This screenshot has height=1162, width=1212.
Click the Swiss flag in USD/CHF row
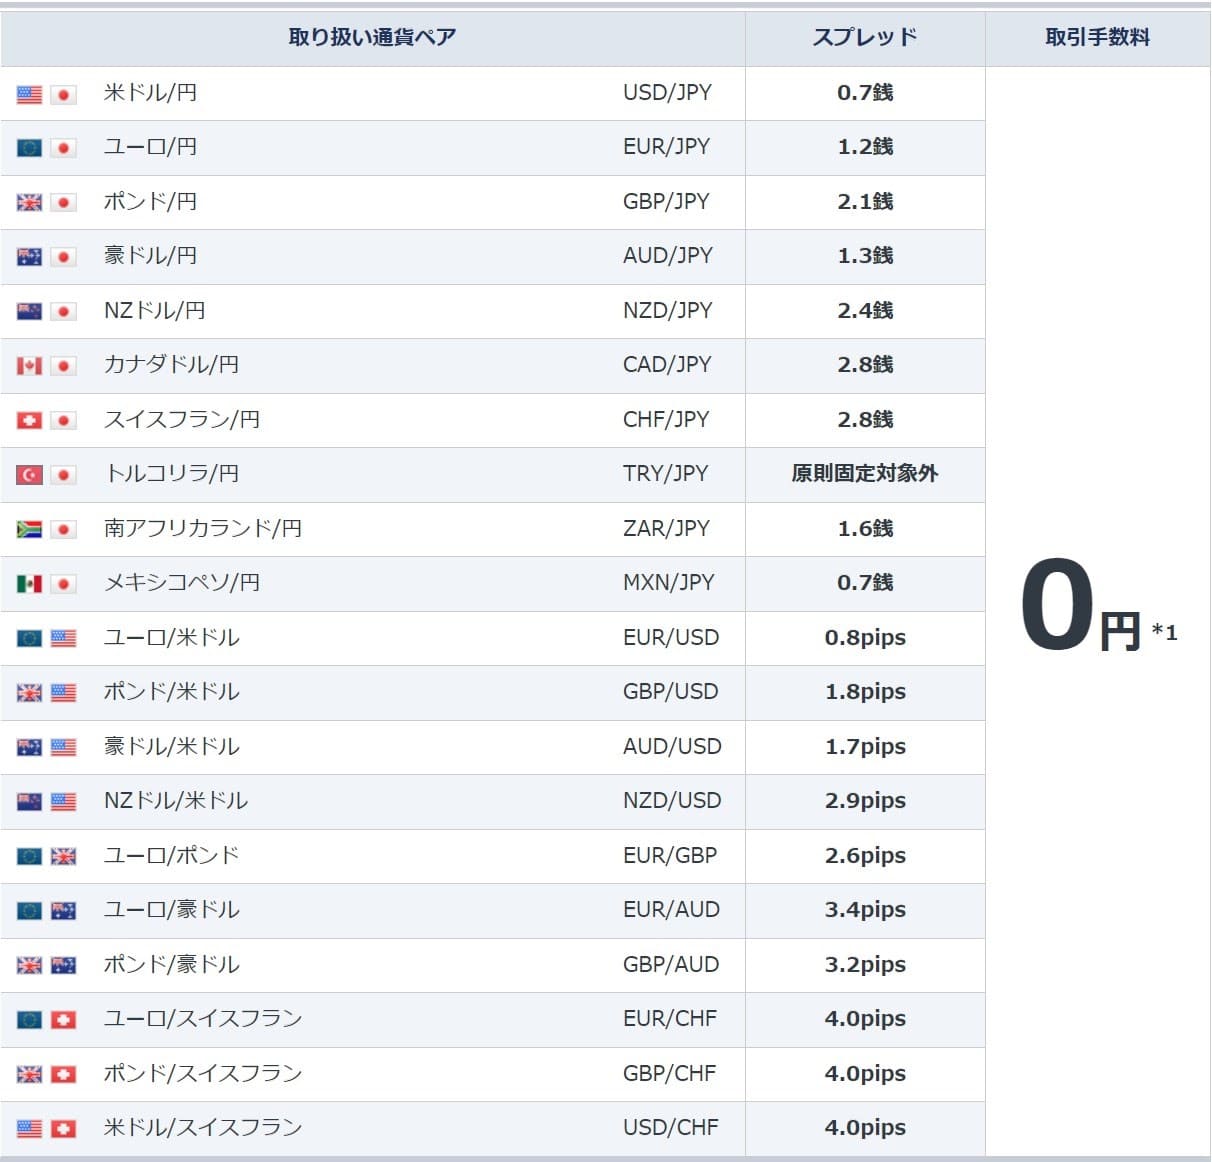63,1128
